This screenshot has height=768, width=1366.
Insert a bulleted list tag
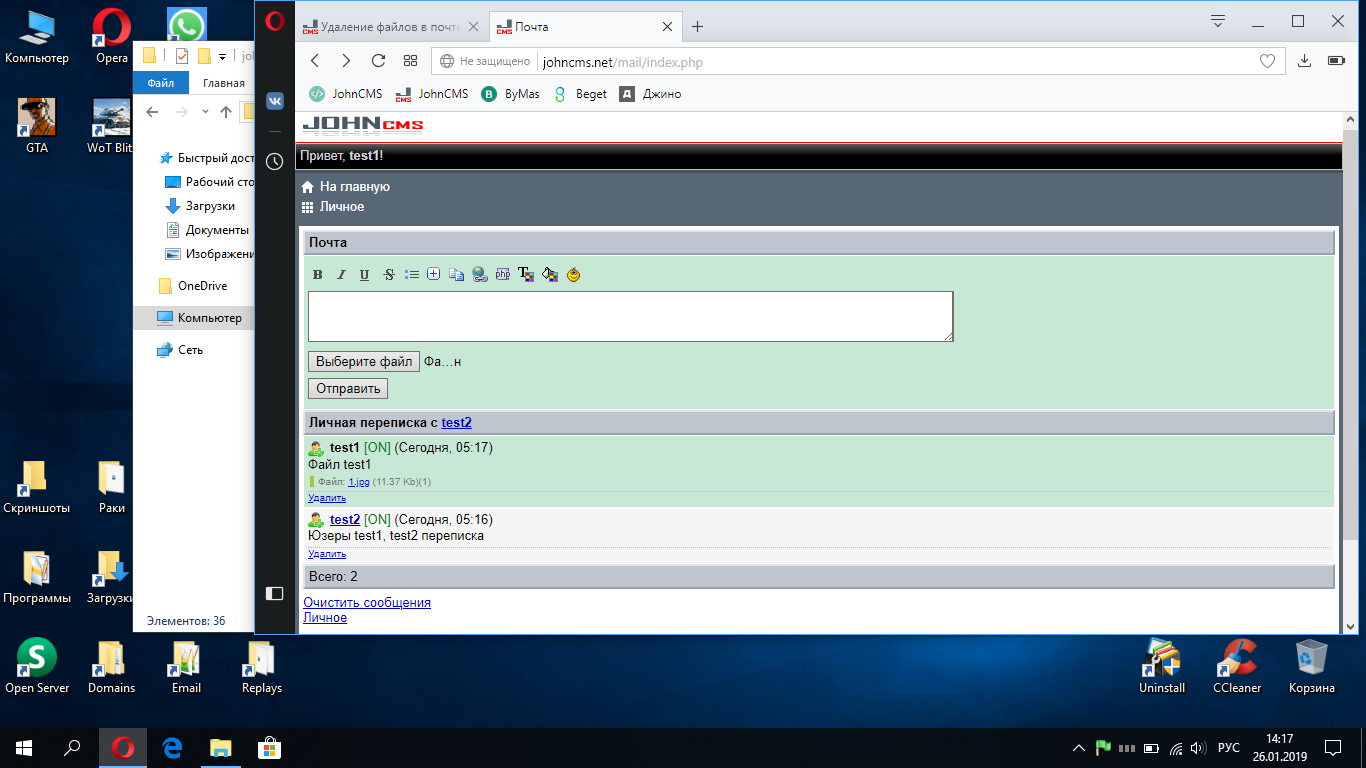point(411,275)
